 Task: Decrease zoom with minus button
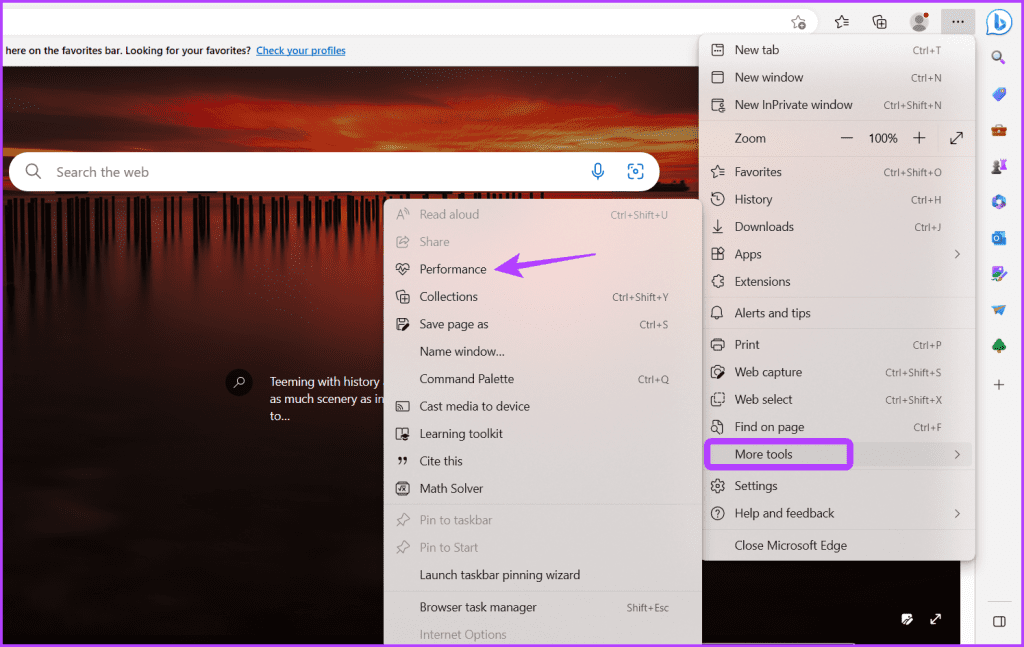pos(846,138)
